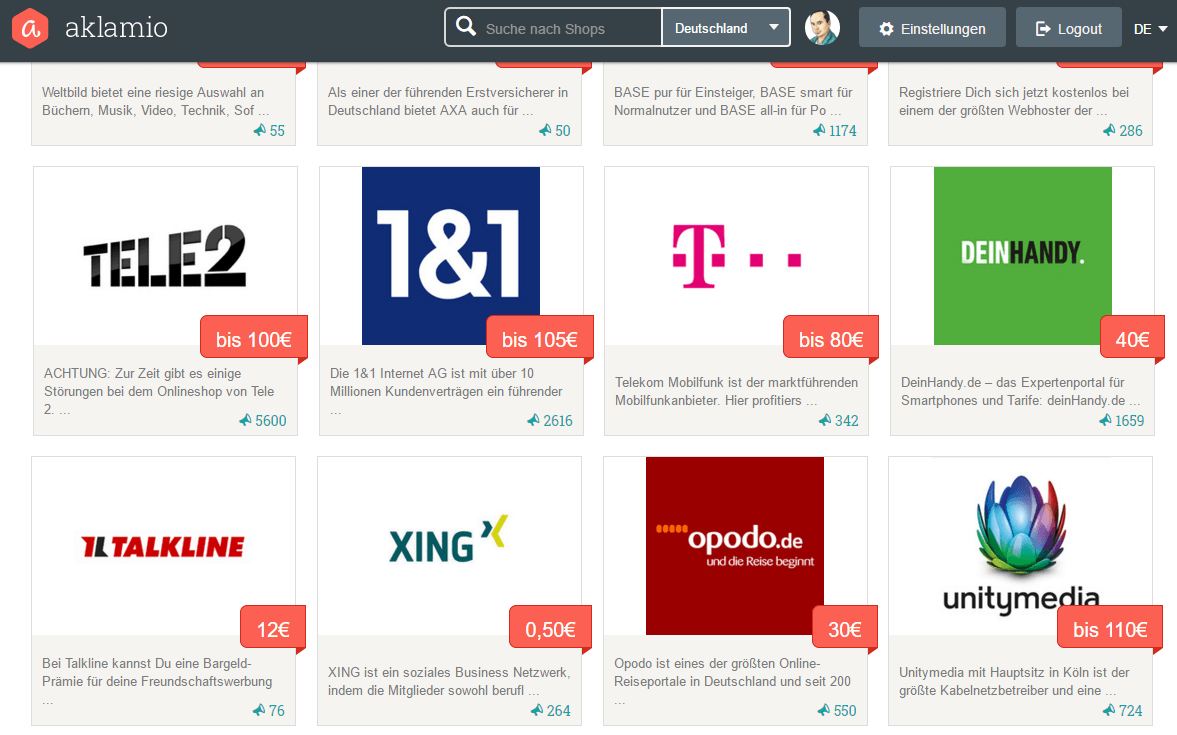Click the 1174 recommendations count
This screenshot has height=735, width=1177.
(843, 131)
